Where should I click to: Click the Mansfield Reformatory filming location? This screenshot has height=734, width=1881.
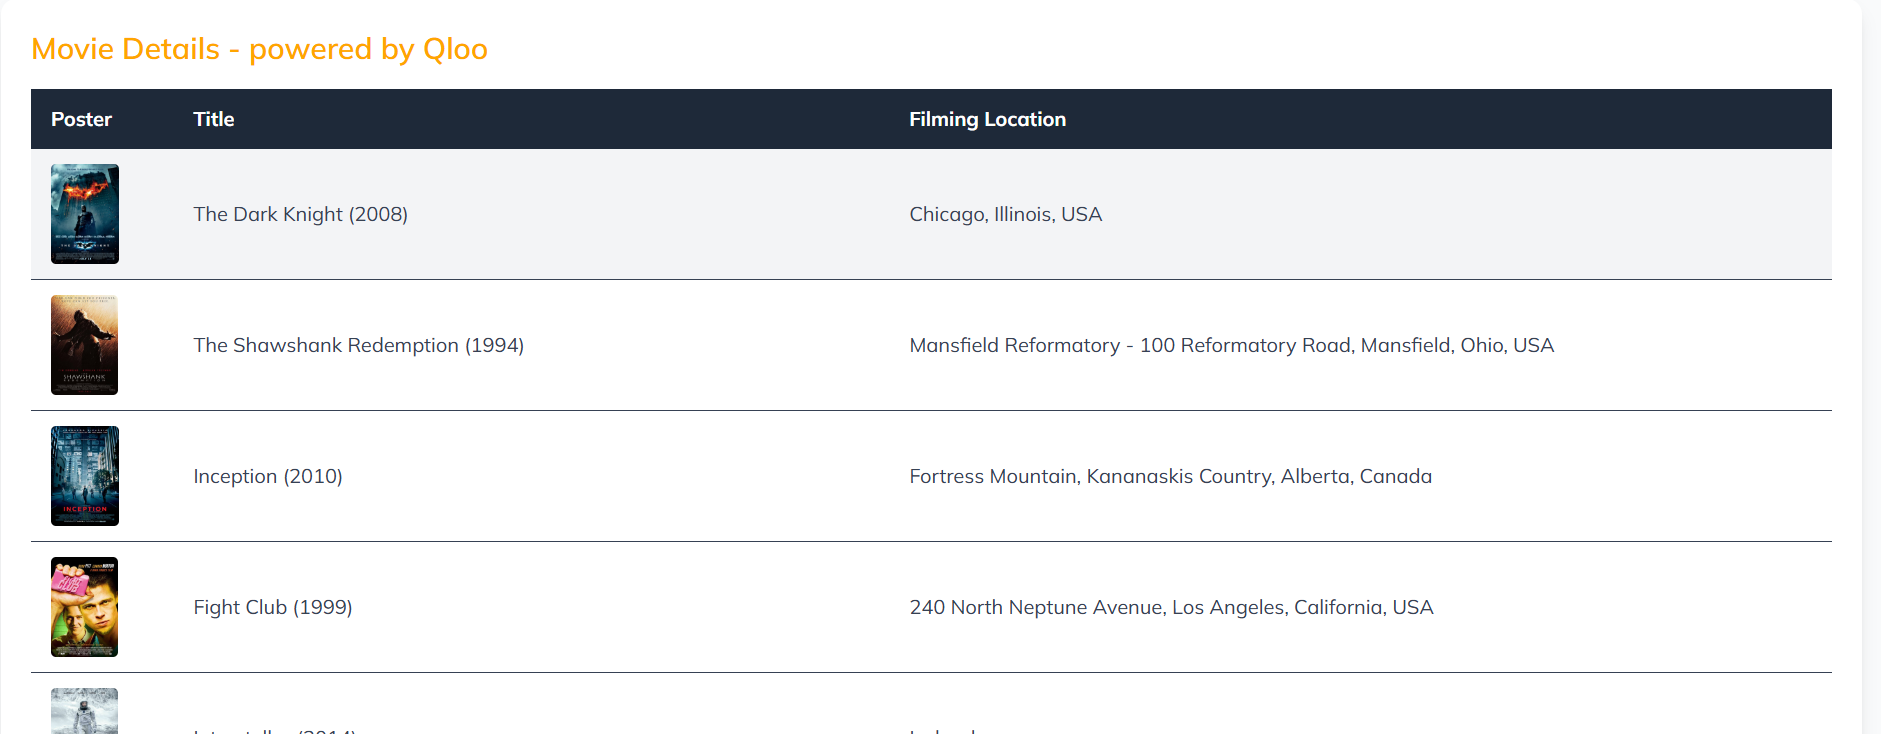[x=1231, y=345]
